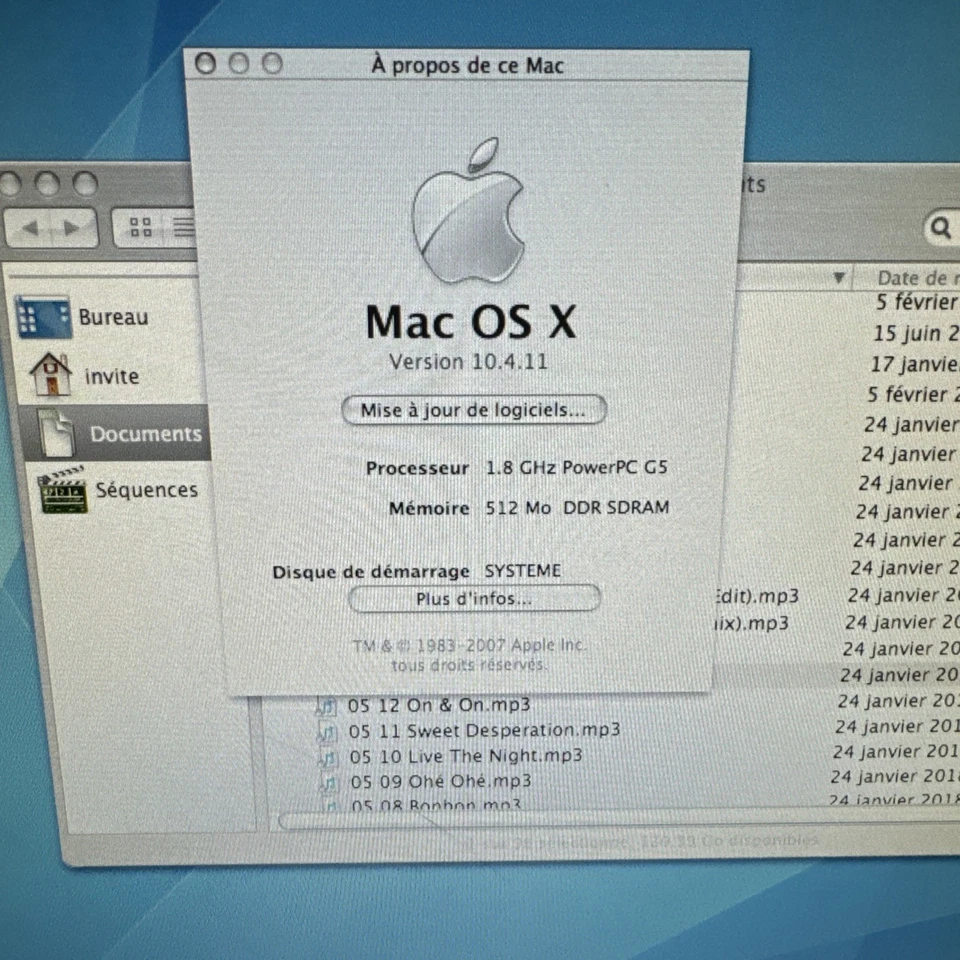Switch Finder to list view
Image resolution: width=960 pixels, height=960 pixels.
pos(183,226)
